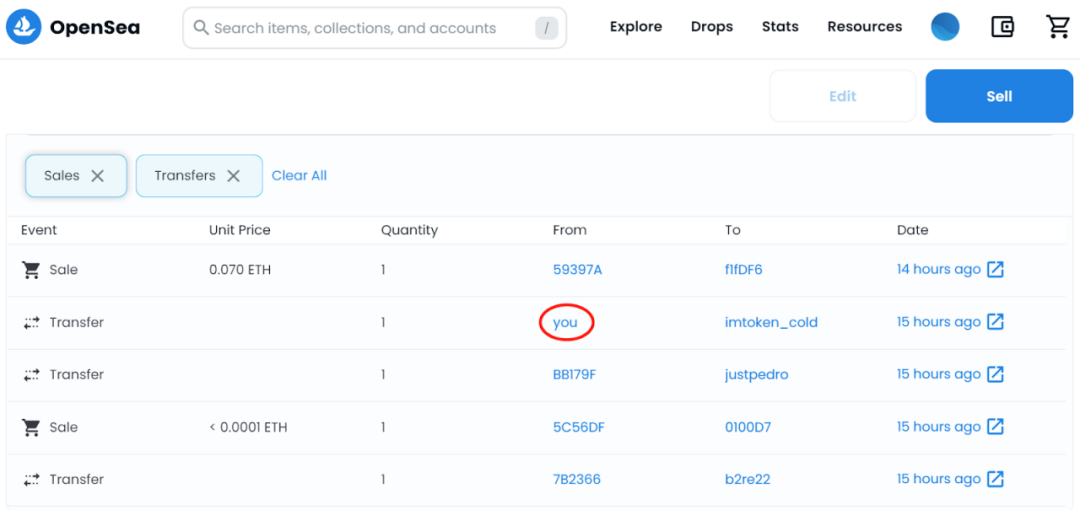Viewport: 1080px width, 510px height.
Task: Open the circled "you" sender link
Action: point(565,322)
